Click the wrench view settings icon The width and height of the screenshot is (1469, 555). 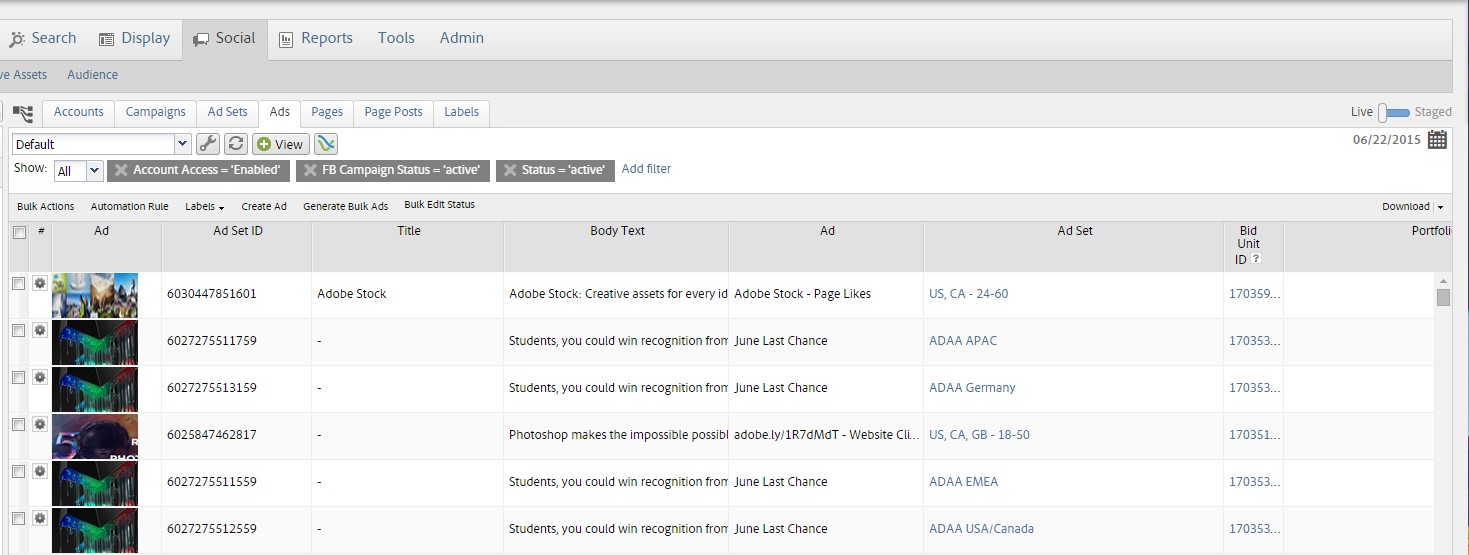pyautogui.click(x=208, y=144)
